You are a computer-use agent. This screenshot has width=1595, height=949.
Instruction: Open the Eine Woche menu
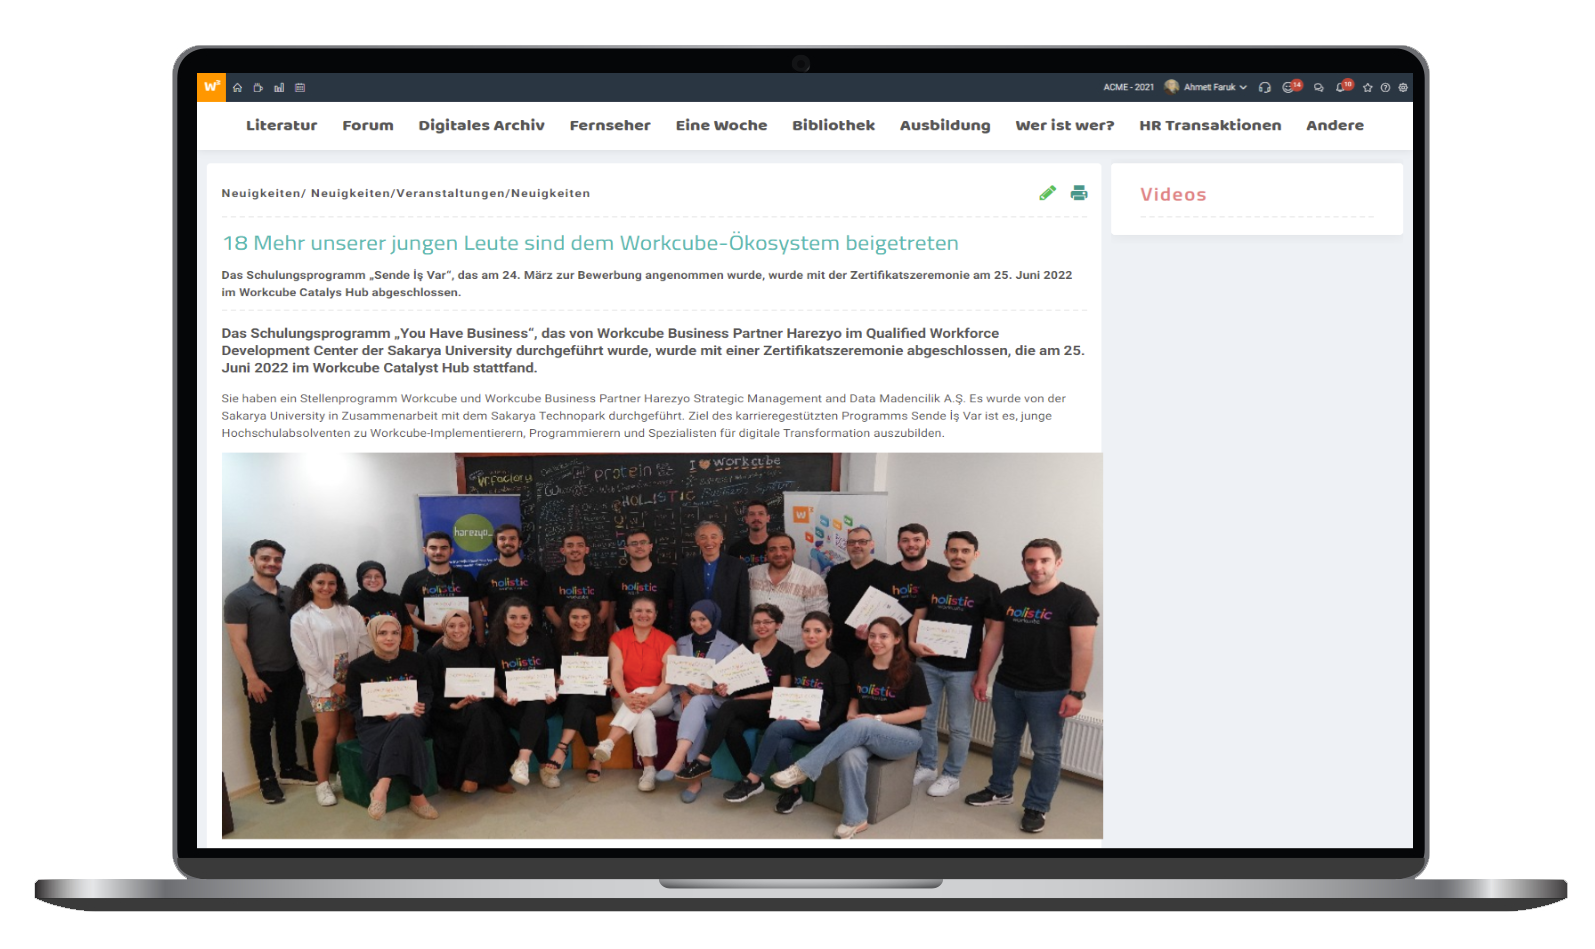click(721, 125)
